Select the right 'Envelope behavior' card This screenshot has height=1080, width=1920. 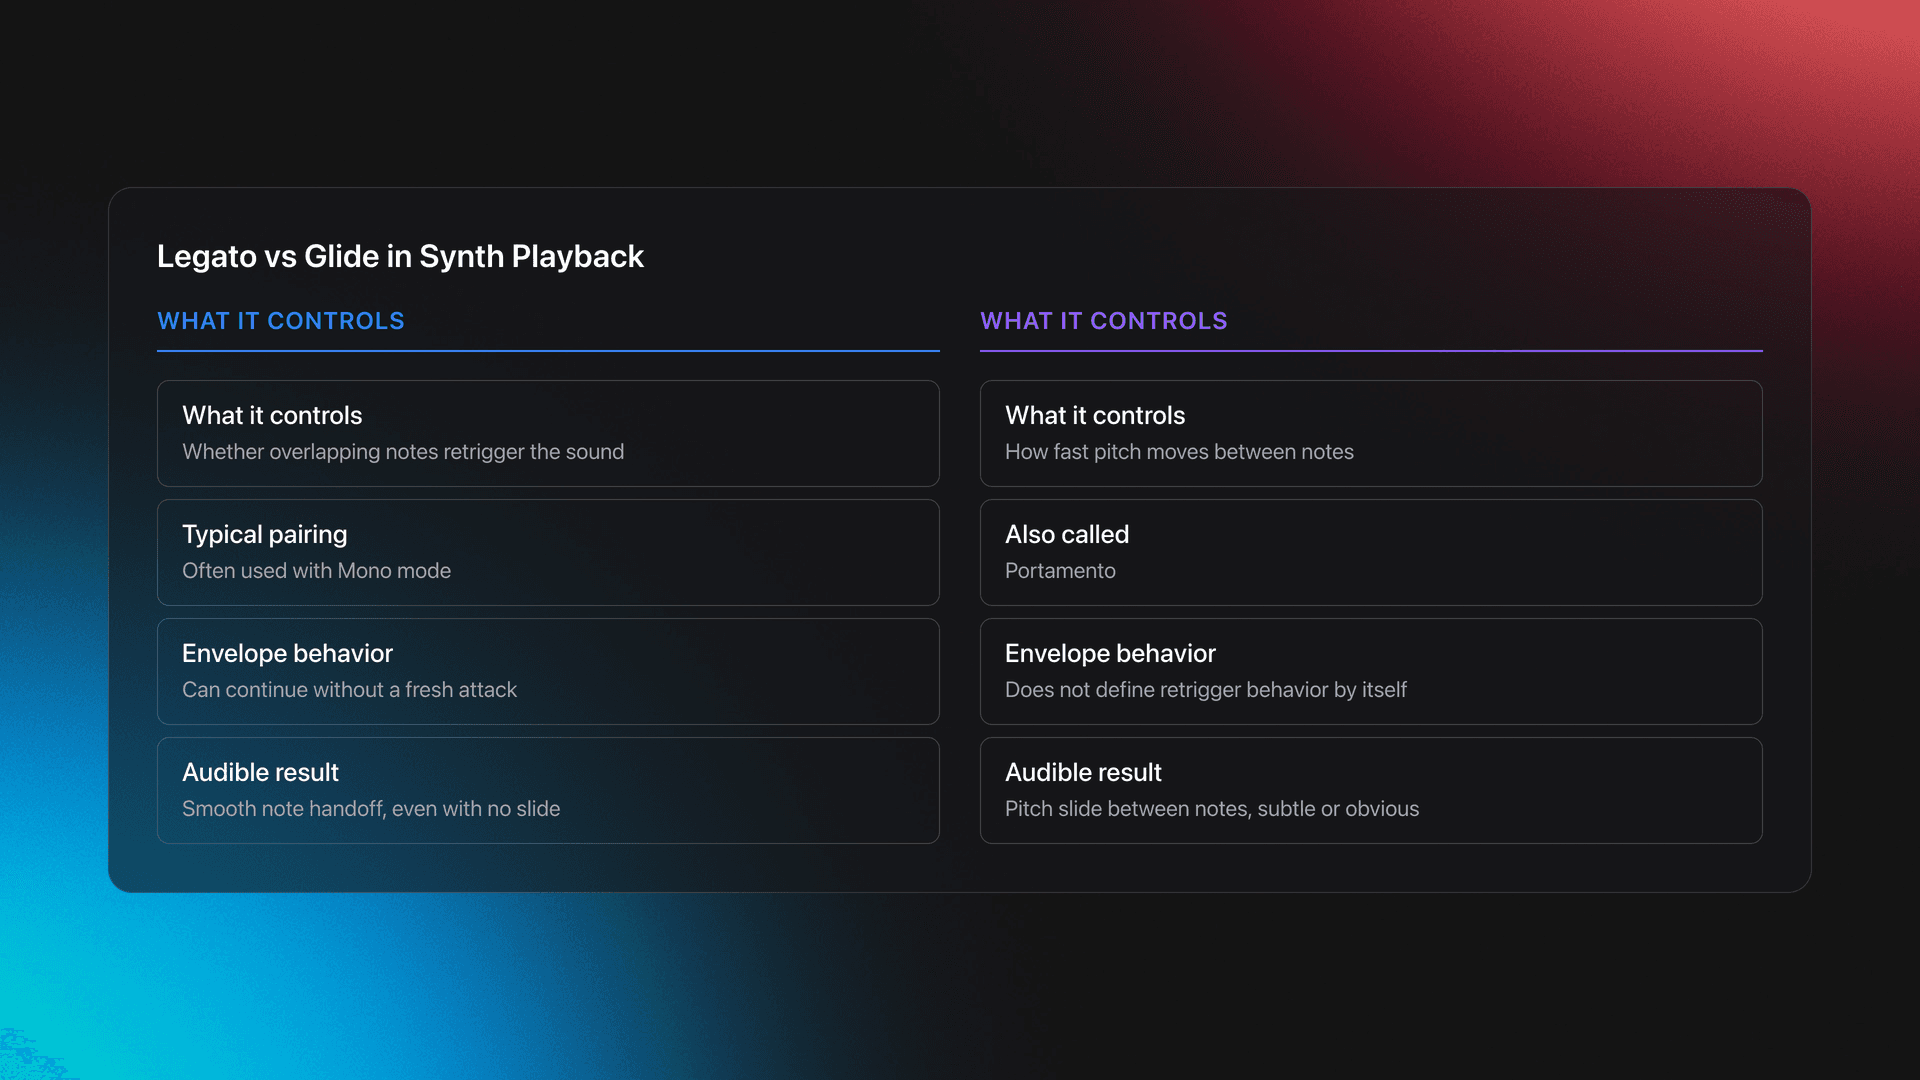[x=1371, y=671]
